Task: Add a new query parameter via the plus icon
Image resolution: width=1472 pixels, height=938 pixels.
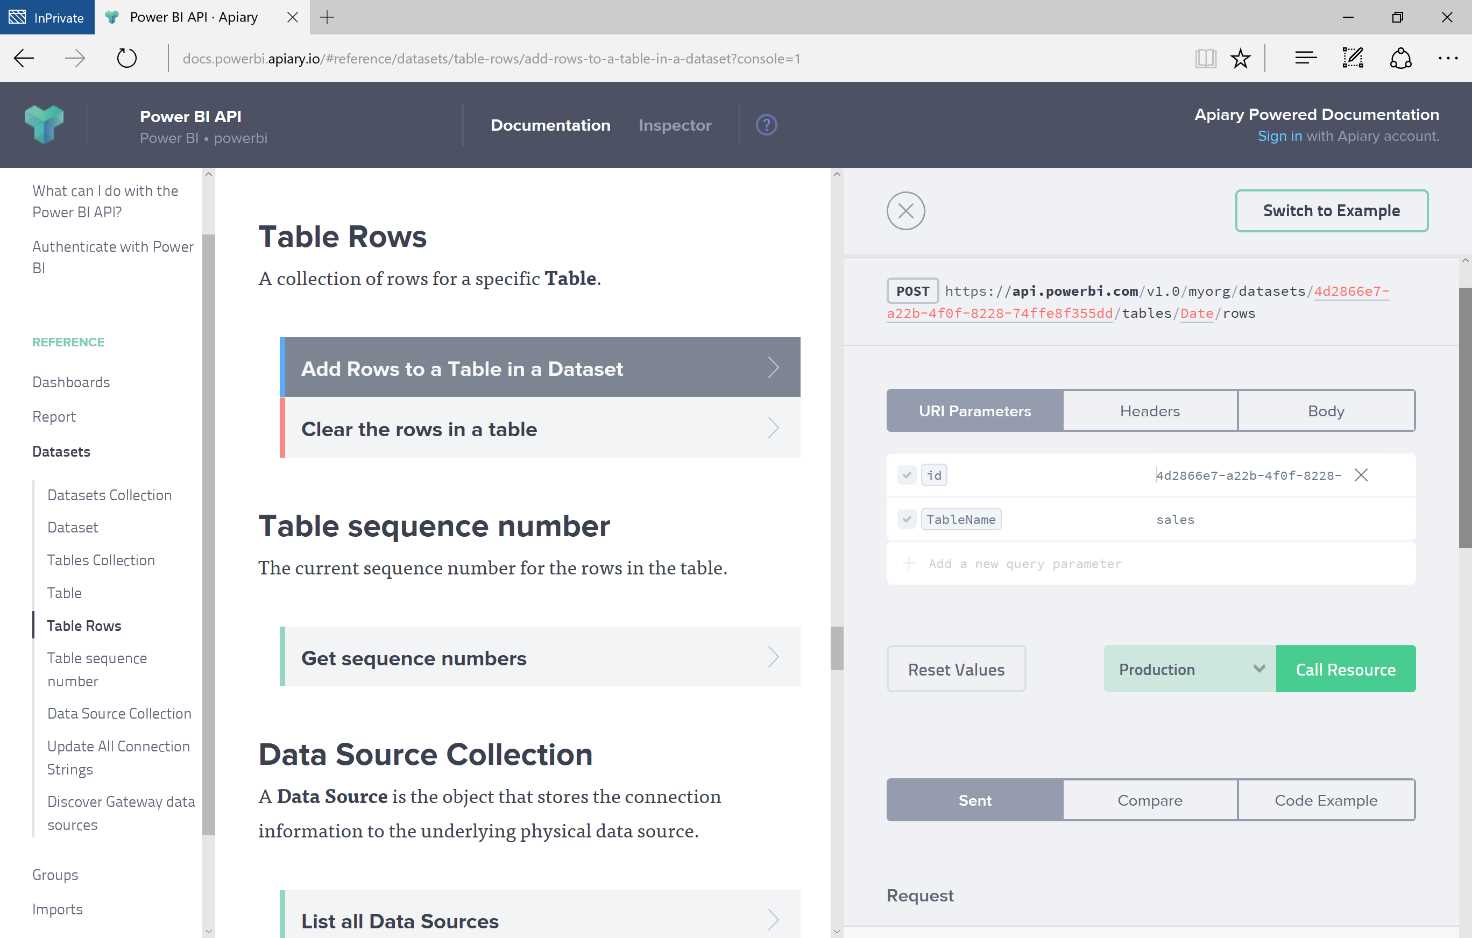Action: (908, 563)
